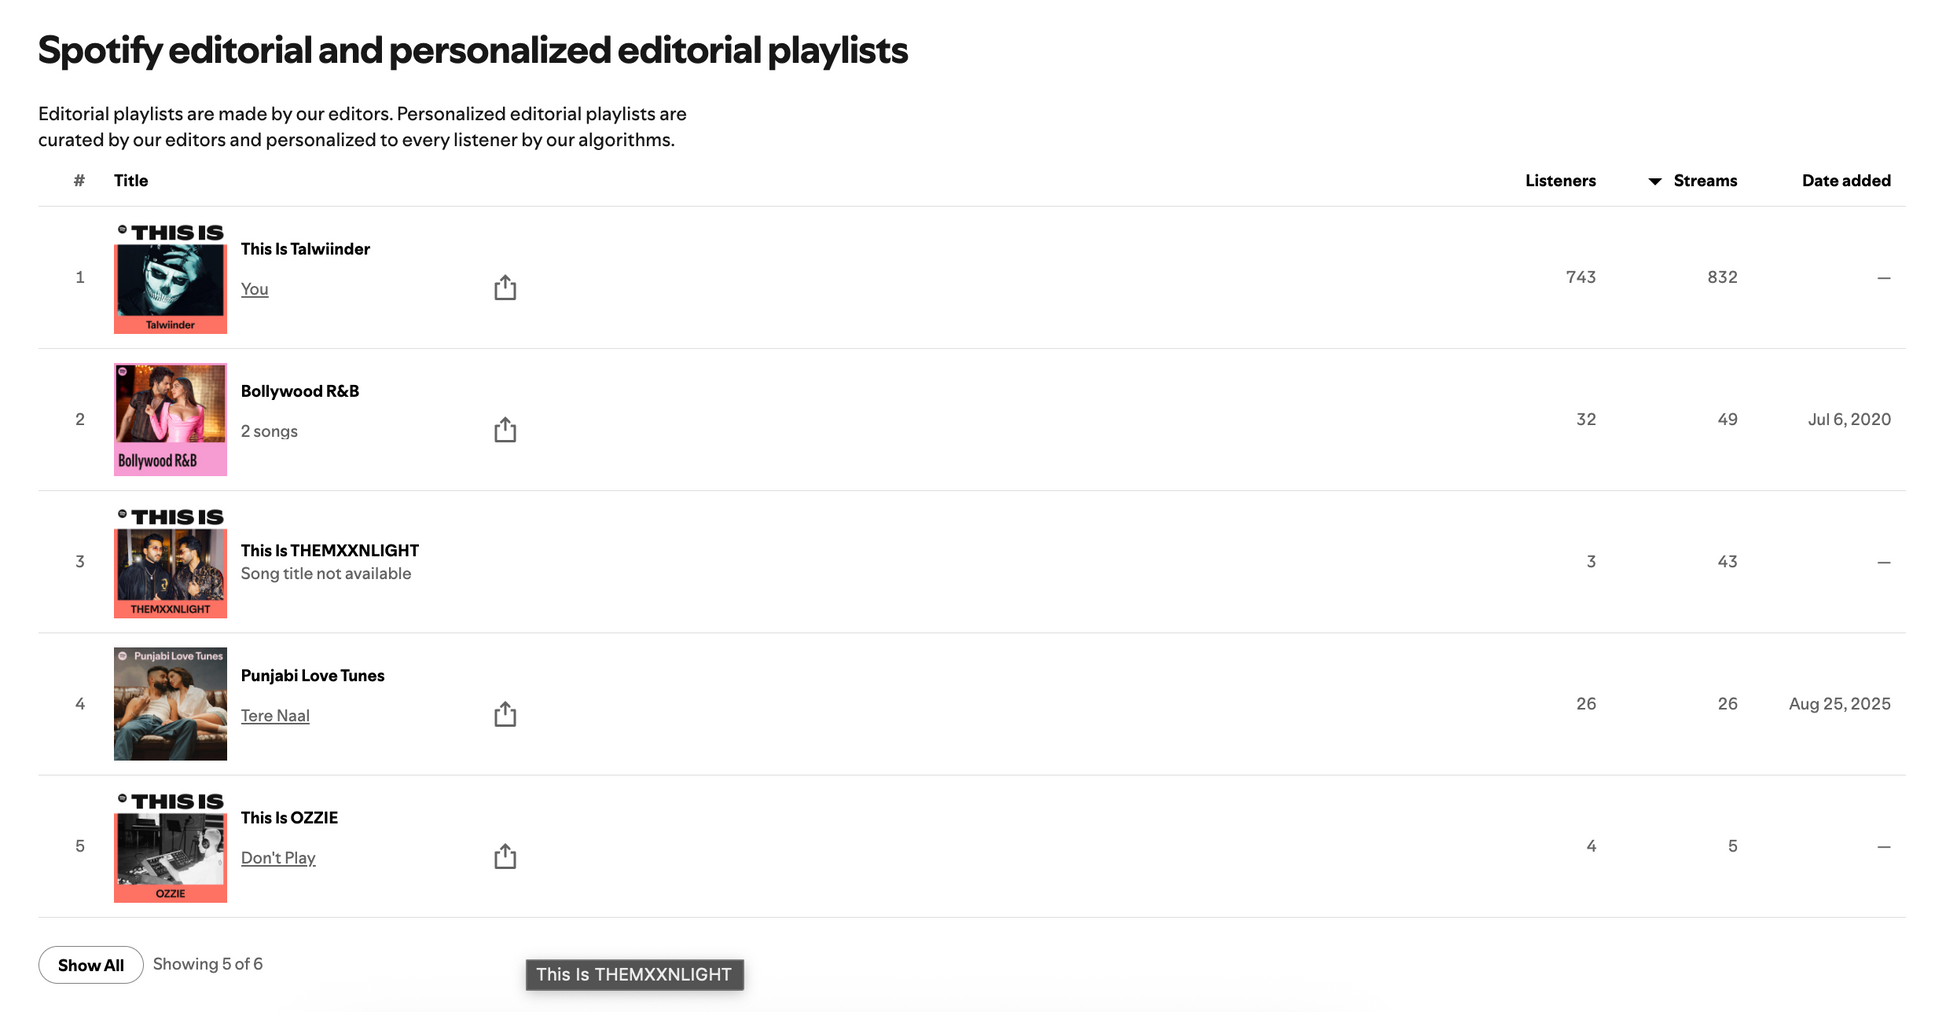Click streams value 832
This screenshot has height=1012, width=1946.
coord(1722,277)
